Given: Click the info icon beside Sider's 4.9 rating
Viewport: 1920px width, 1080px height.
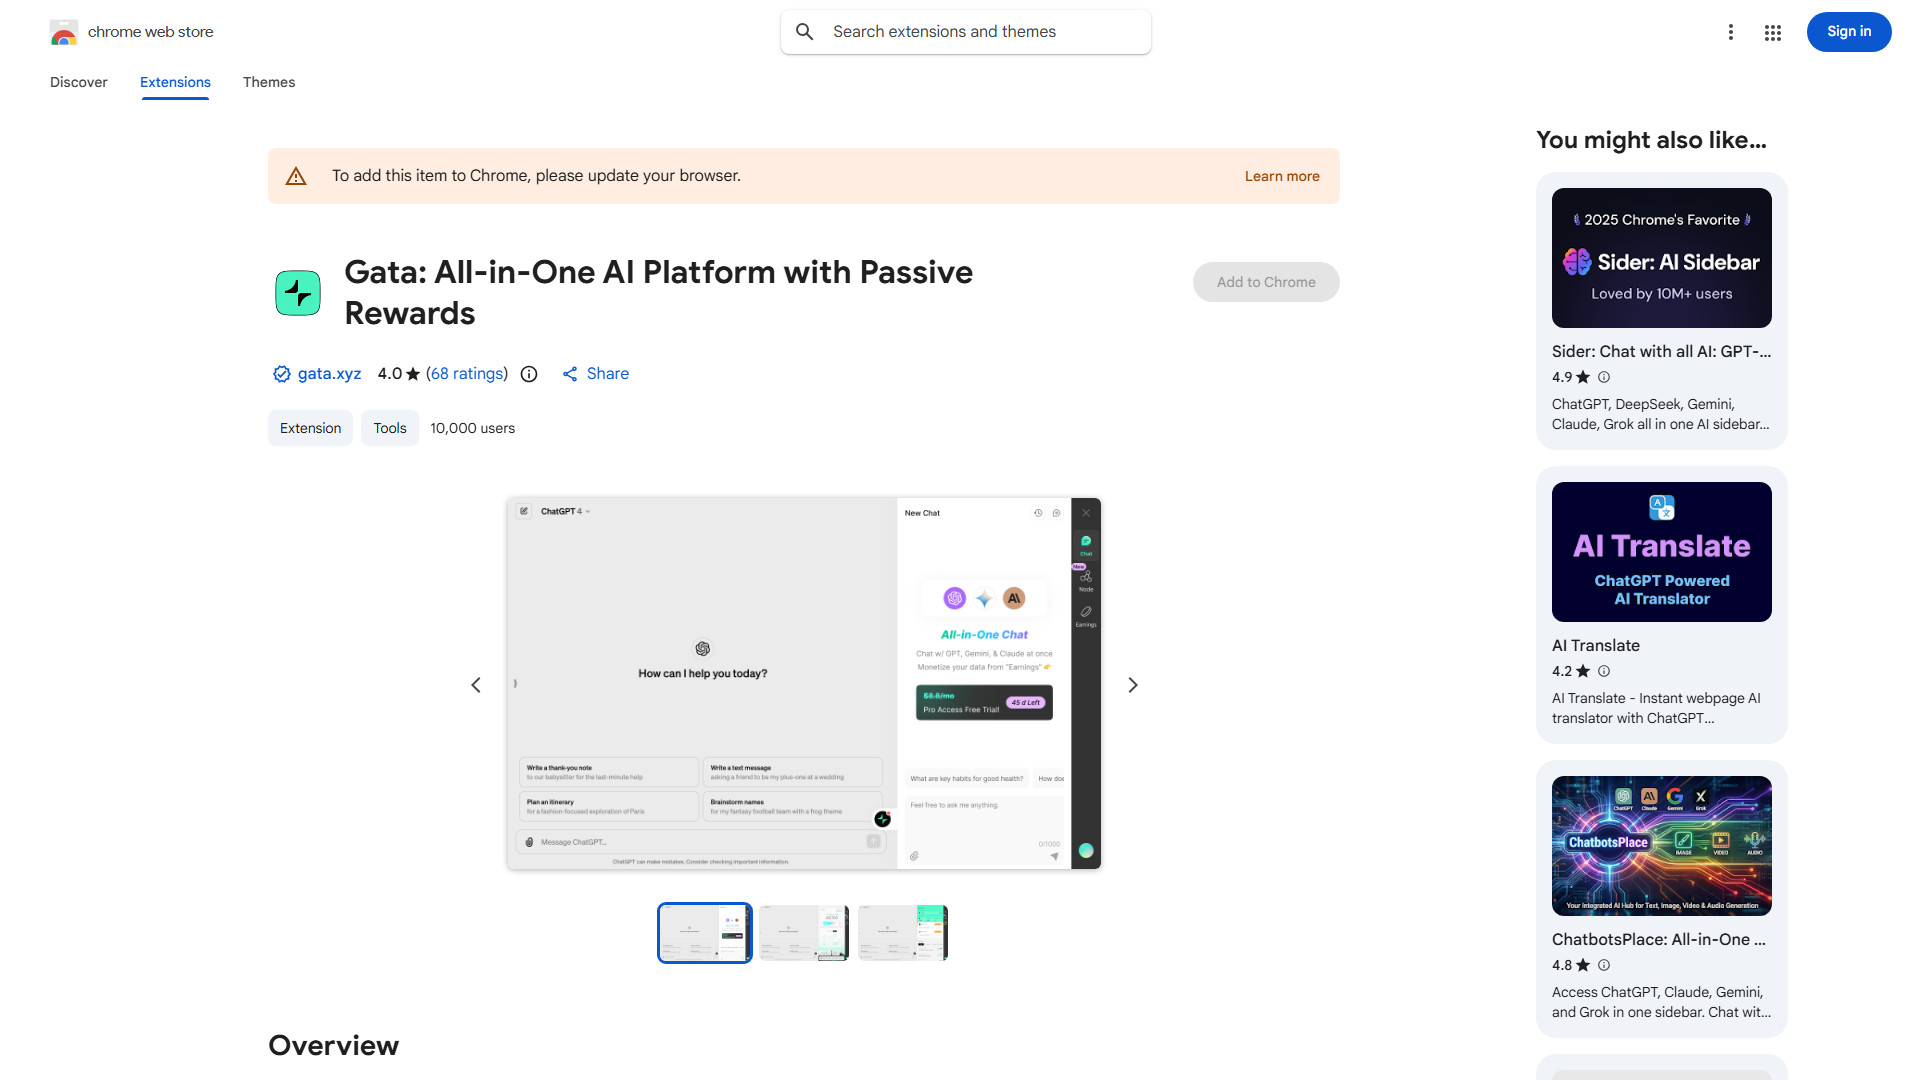Looking at the screenshot, I should (1604, 377).
